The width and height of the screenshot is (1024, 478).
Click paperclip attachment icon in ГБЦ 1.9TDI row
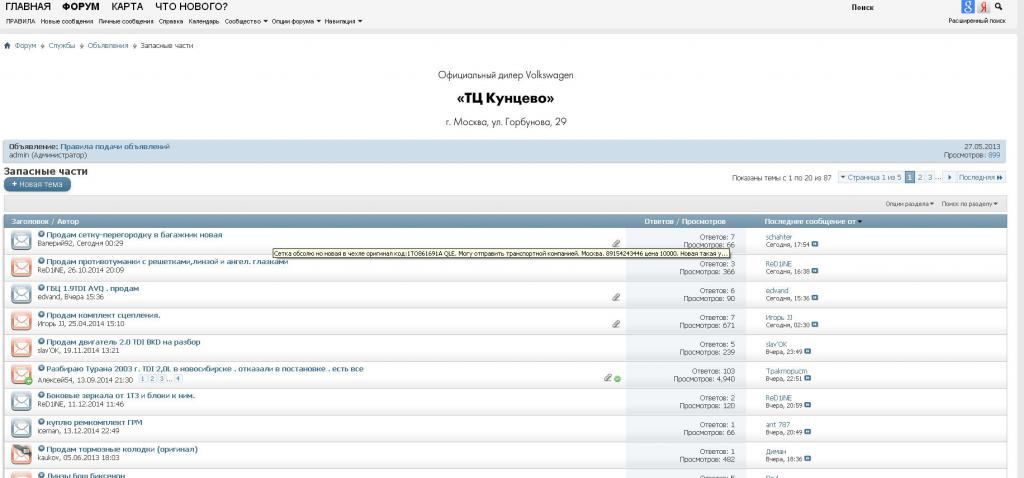pos(616,297)
